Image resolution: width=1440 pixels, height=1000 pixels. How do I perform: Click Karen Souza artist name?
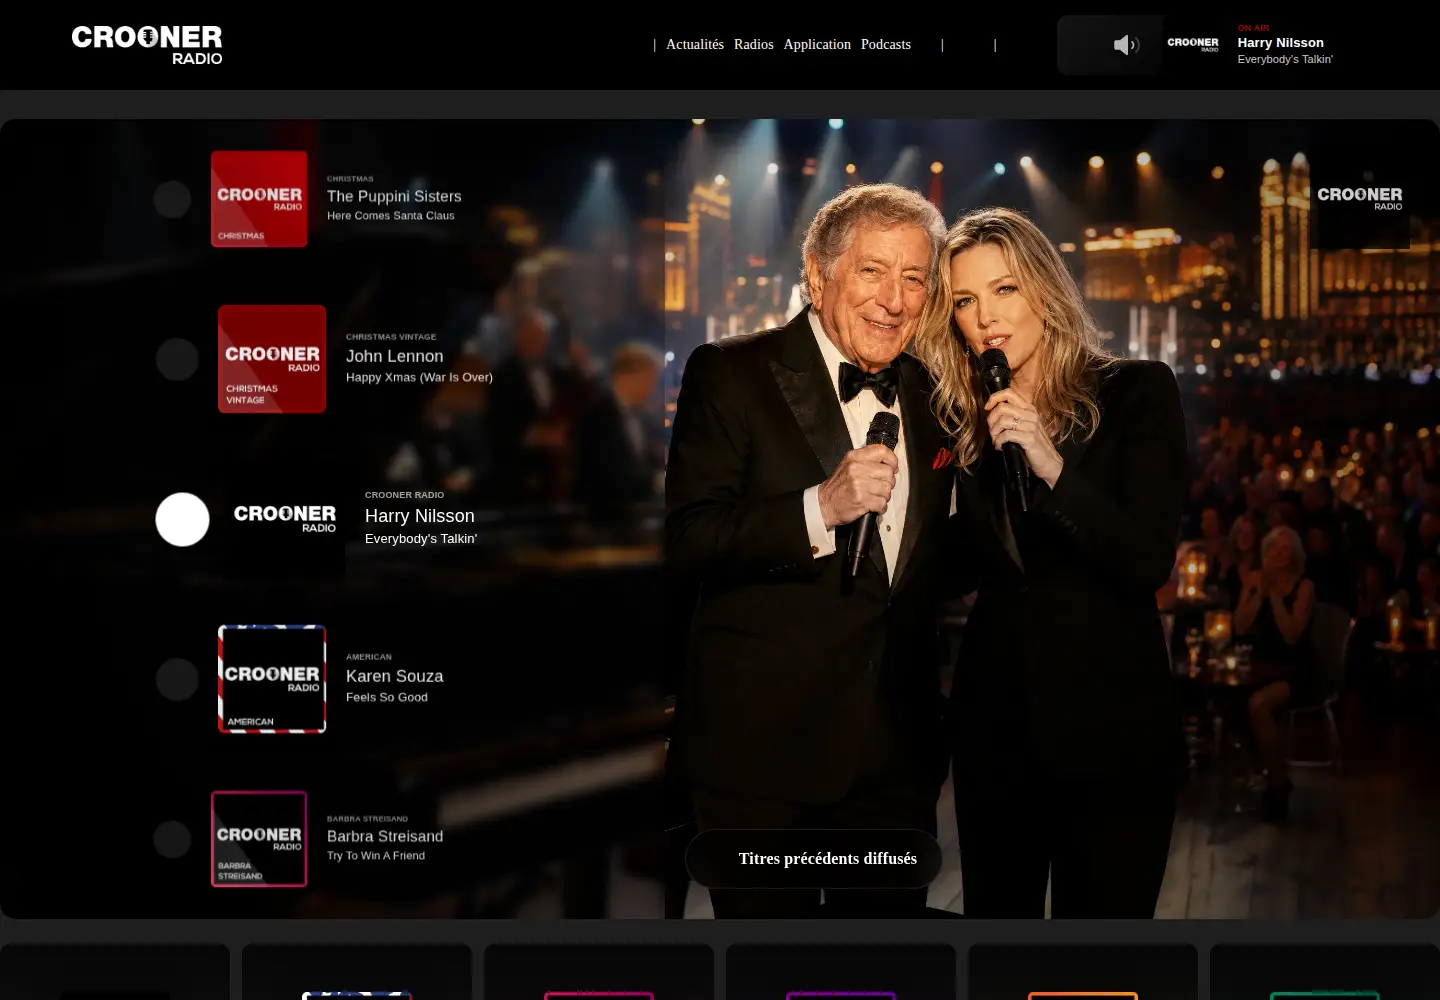click(x=395, y=676)
